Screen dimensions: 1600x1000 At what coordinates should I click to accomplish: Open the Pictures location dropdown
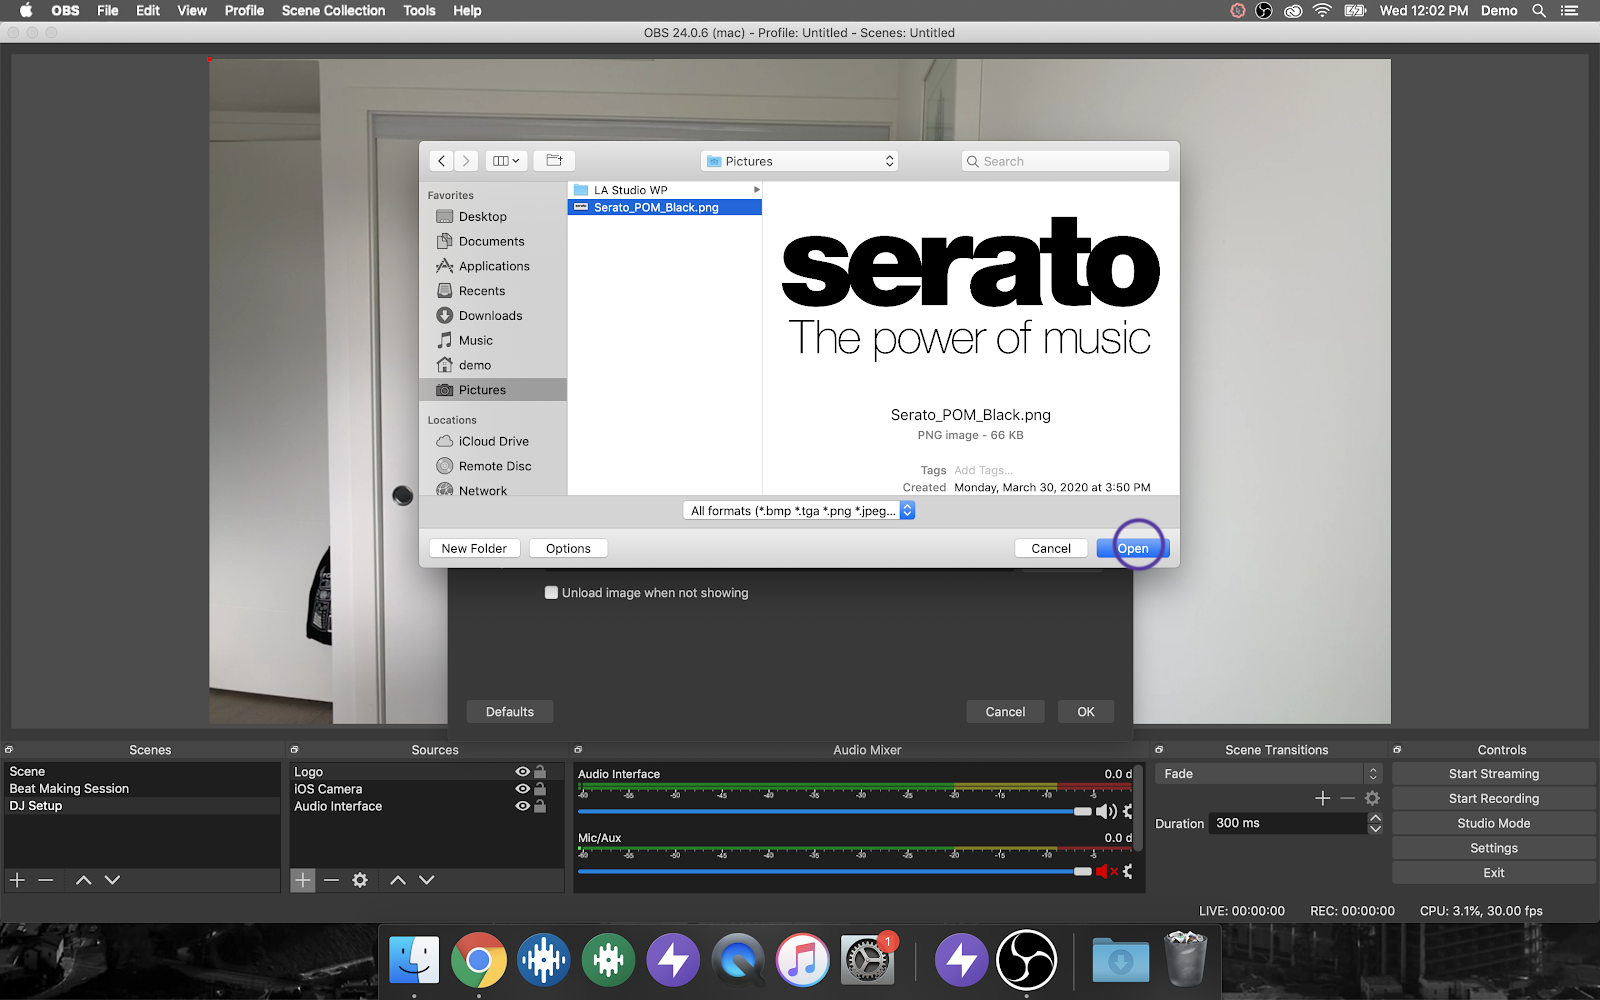[x=799, y=161]
